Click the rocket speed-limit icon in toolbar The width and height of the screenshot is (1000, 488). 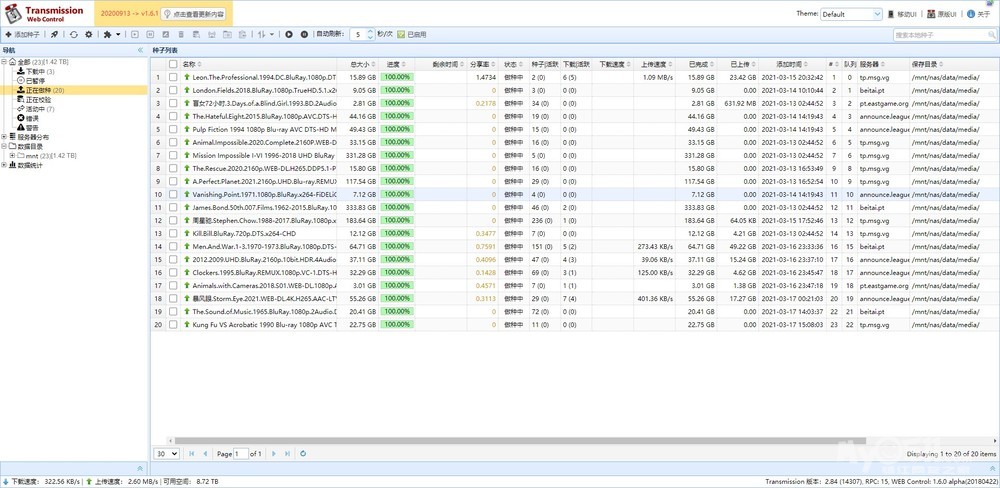click(55, 35)
